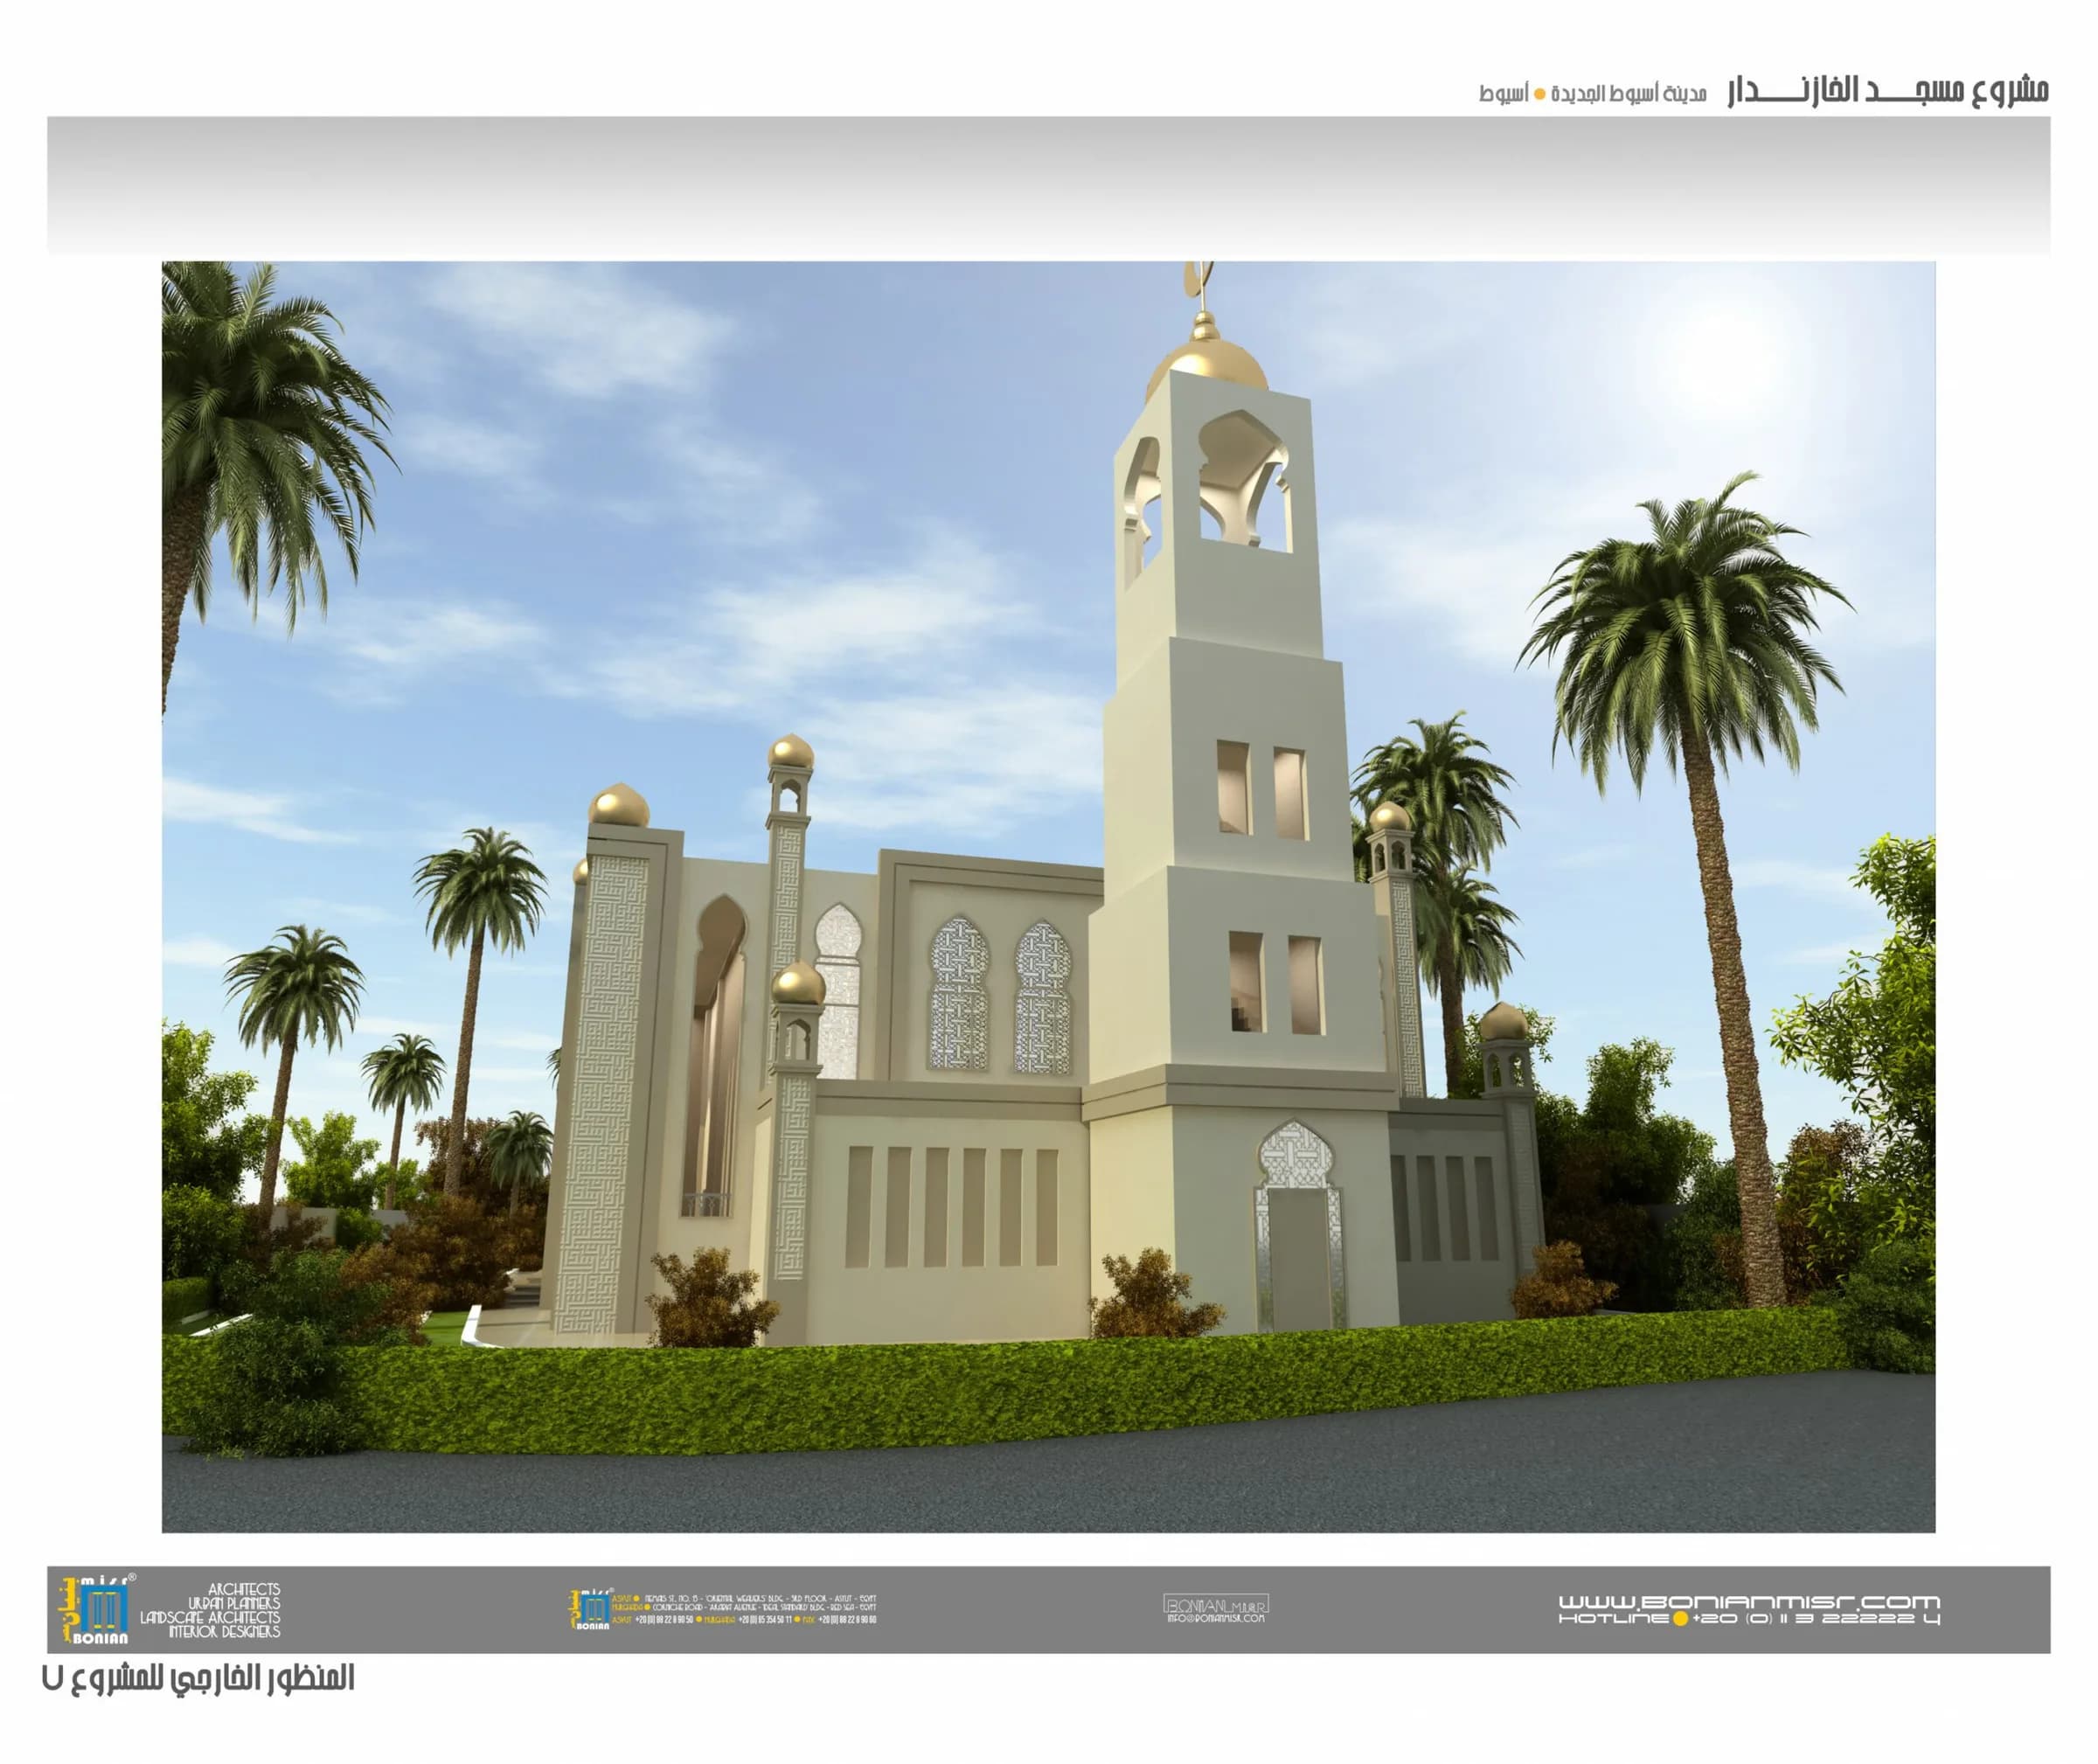2098x1764 pixels.
Task: Click the Asyut address line in footer
Action: pos(744,1599)
